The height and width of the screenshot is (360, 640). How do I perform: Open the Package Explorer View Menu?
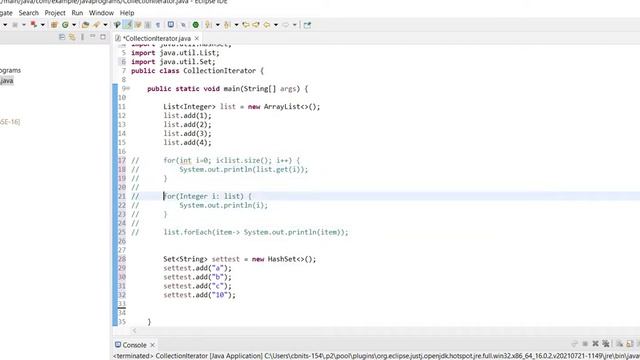pyautogui.click(x=82, y=37)
